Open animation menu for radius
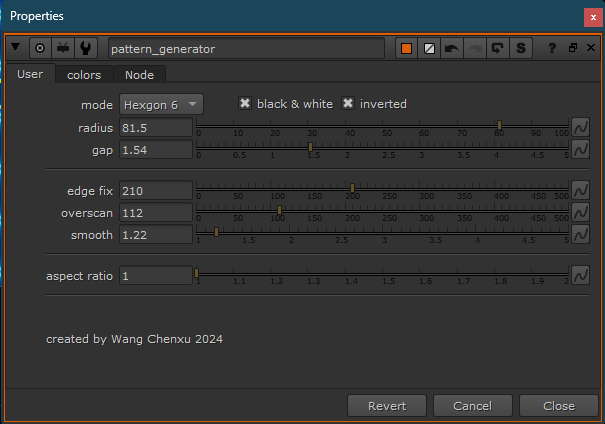Viewport: 605px width, 424px height. (x=580, y=128)
